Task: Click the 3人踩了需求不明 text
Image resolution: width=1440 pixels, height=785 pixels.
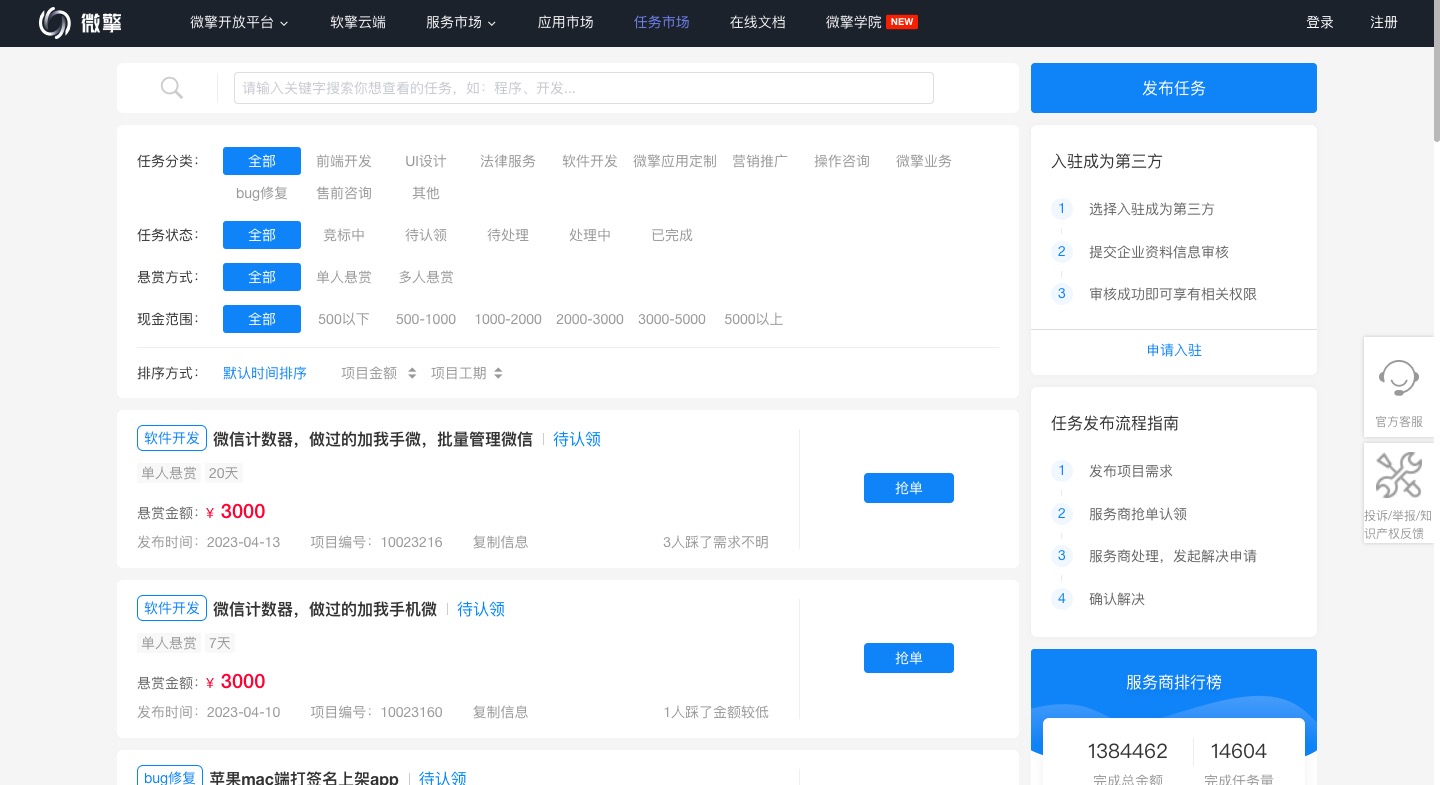Action: point(716,542)
